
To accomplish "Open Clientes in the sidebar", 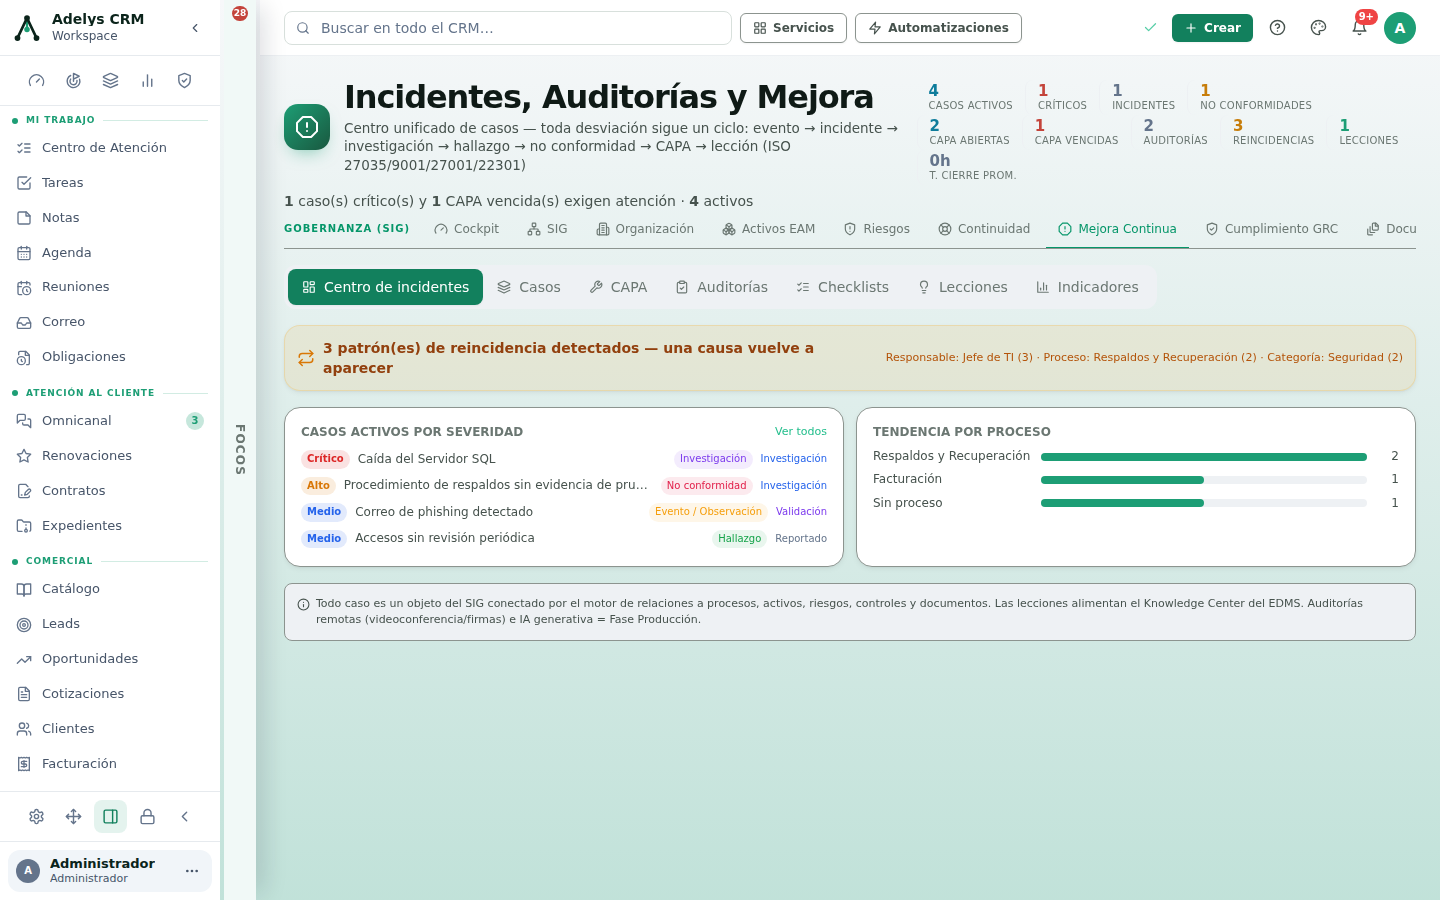I will pyautogui.click(x=110, y=729).
